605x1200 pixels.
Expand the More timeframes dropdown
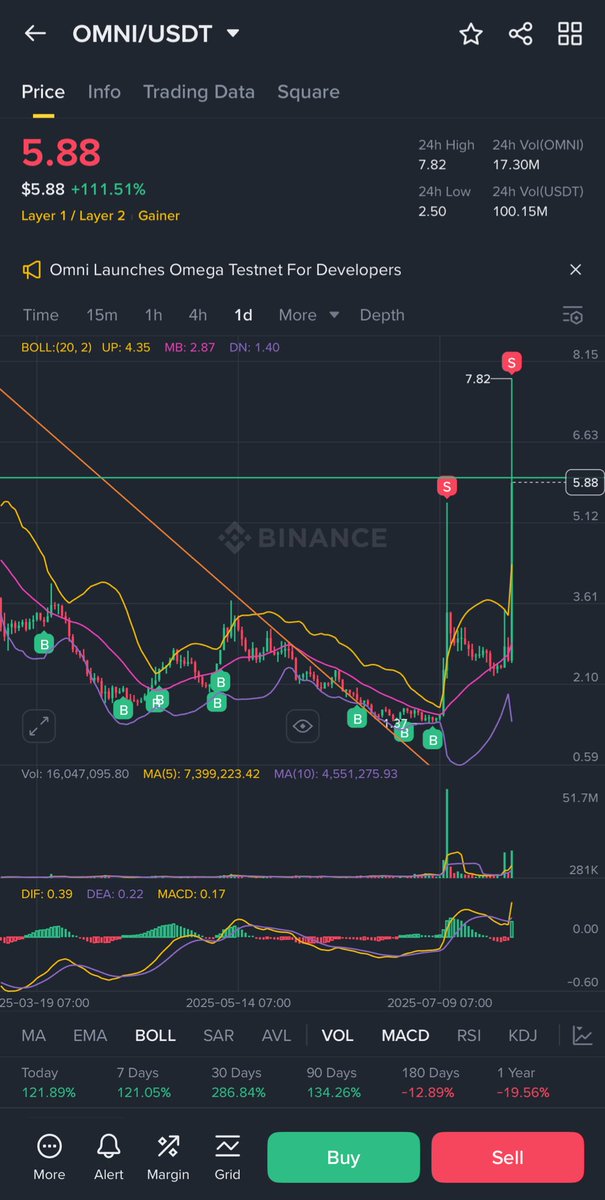pyautogui.click(x=308, y=315)
